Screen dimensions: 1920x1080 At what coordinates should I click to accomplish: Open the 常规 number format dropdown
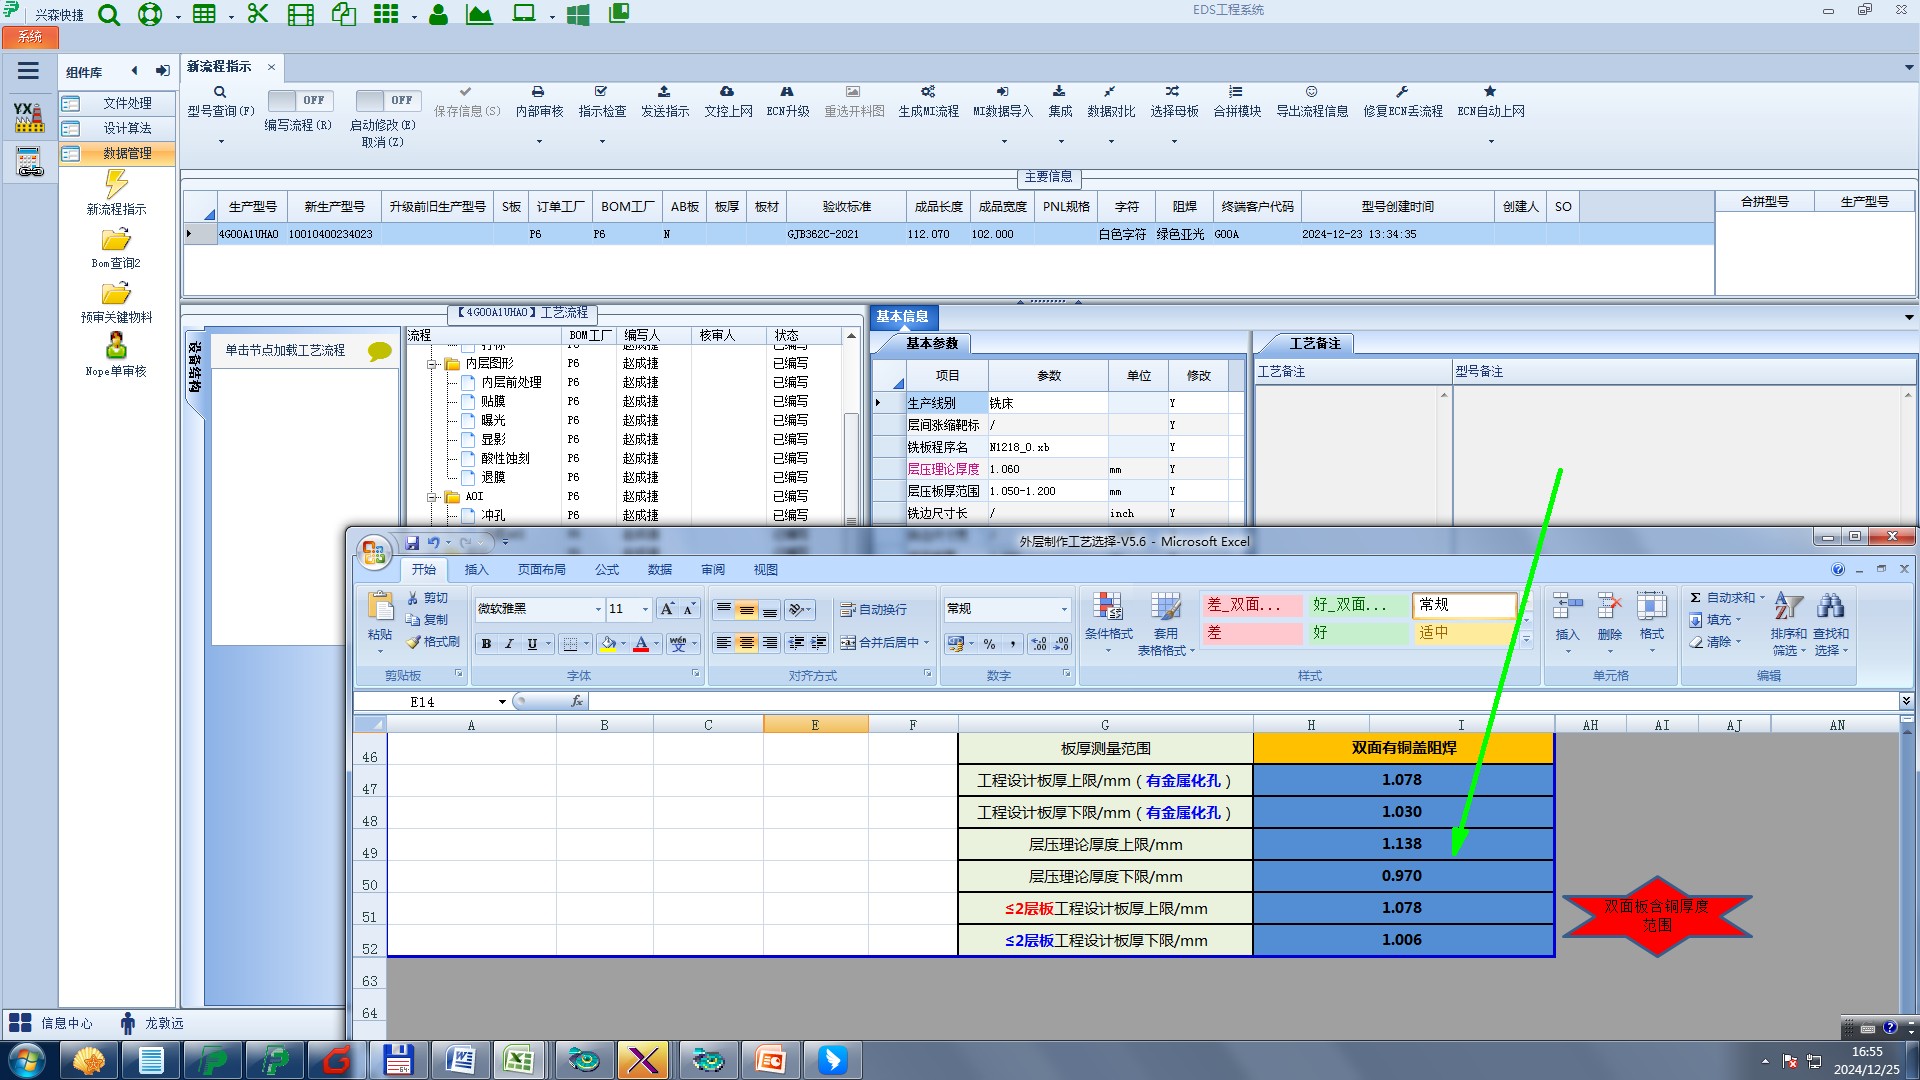click(x=1063, y=609)
